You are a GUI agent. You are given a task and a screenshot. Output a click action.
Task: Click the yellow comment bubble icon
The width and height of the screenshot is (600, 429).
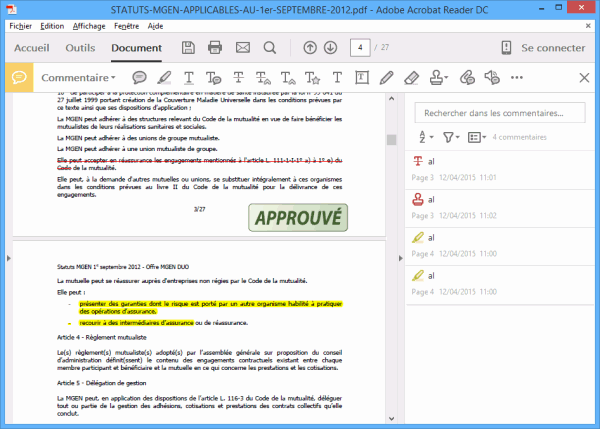click(x=19, y=78)
